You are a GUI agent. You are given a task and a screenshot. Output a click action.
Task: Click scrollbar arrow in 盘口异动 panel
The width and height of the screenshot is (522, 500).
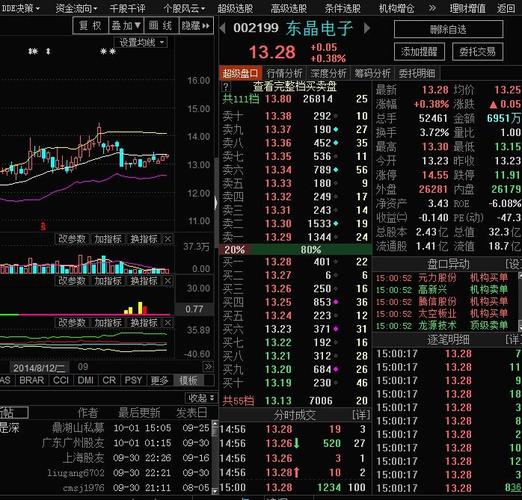[520, 277]
